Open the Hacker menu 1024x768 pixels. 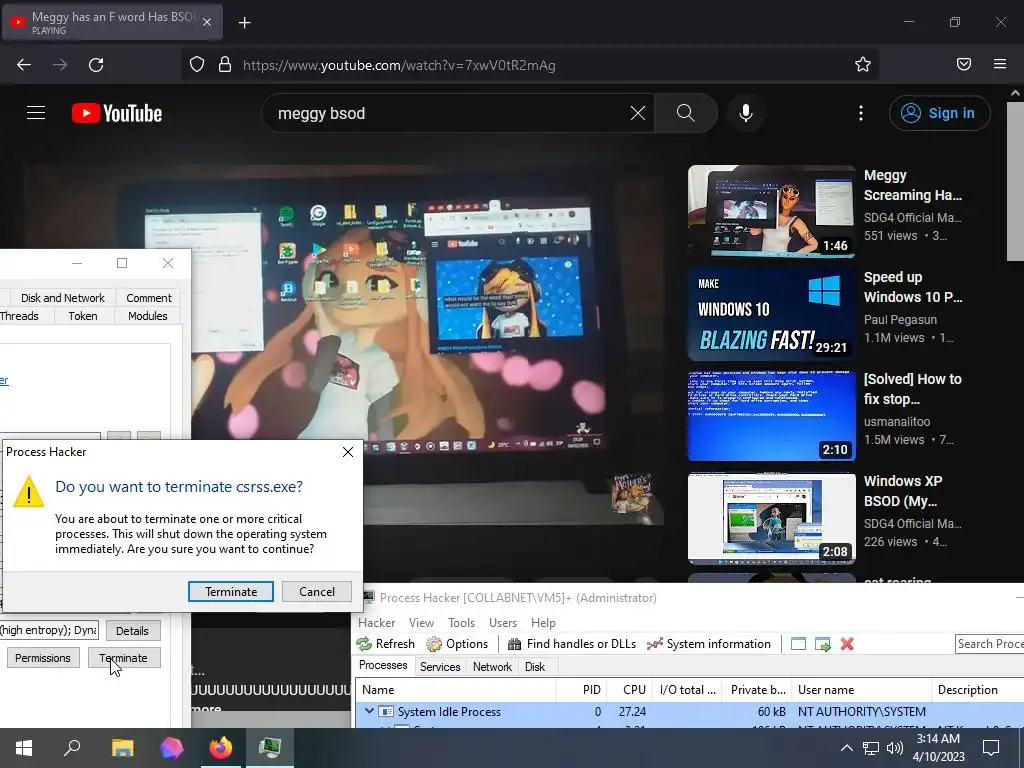pos(377,623)
